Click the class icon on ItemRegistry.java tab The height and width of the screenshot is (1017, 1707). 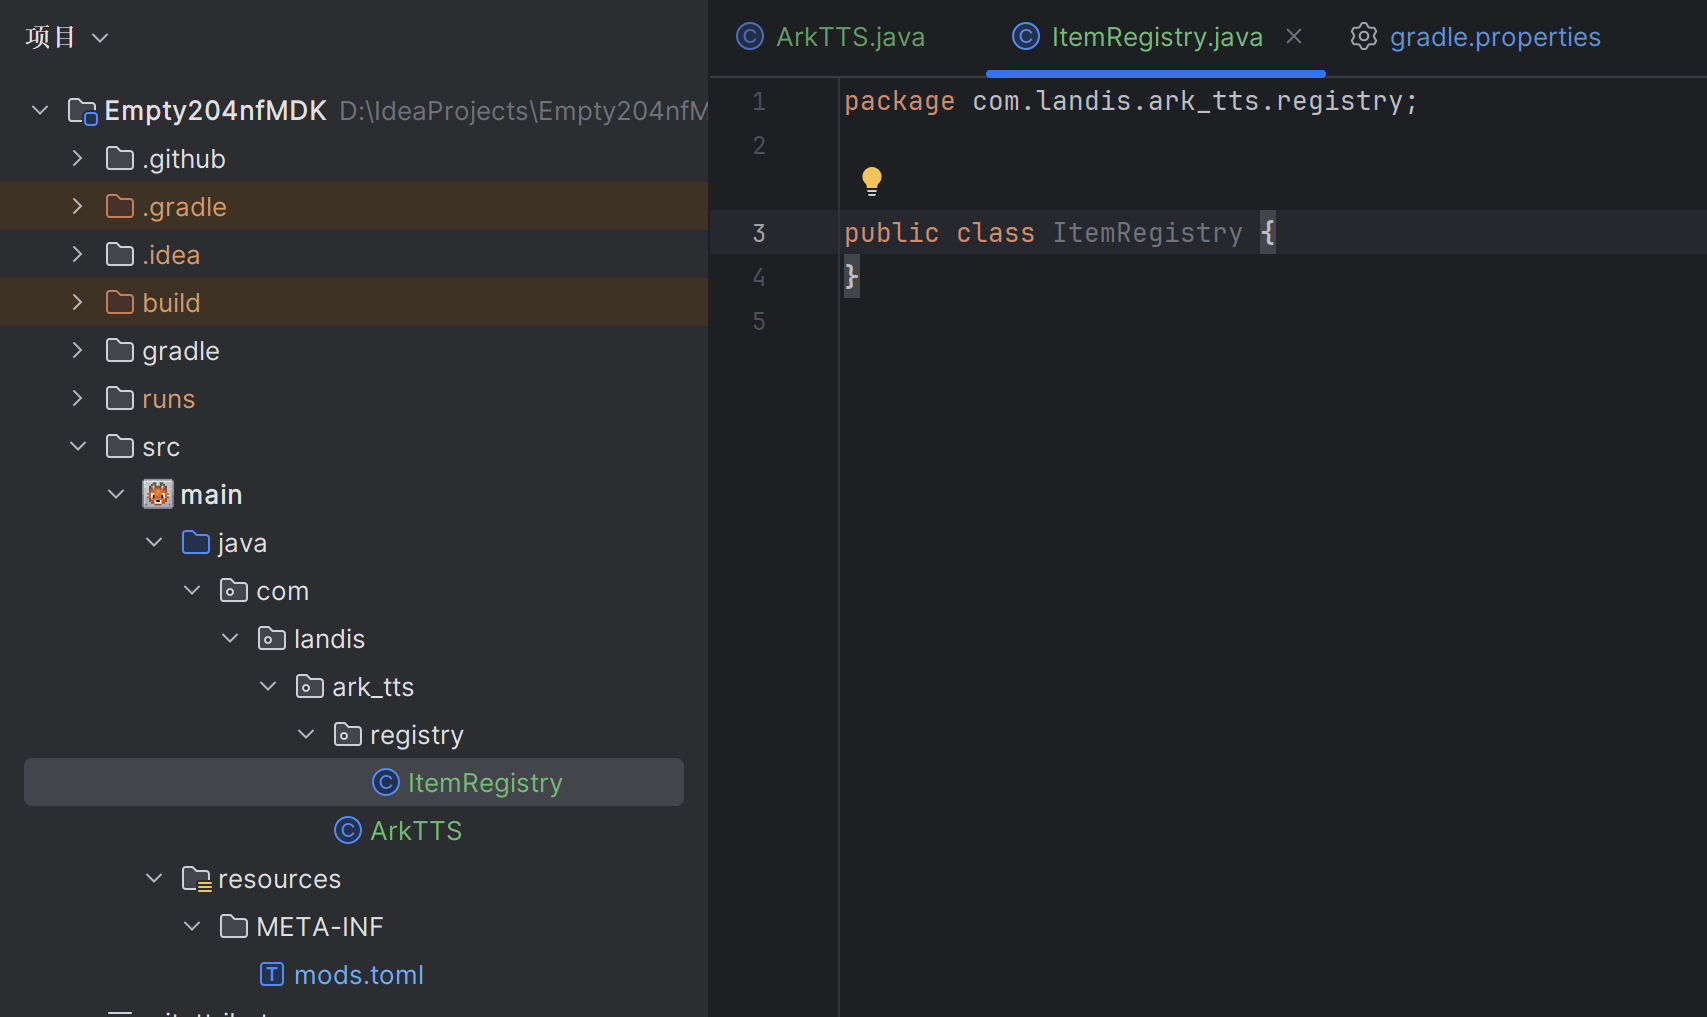[x=1026, y=37]
